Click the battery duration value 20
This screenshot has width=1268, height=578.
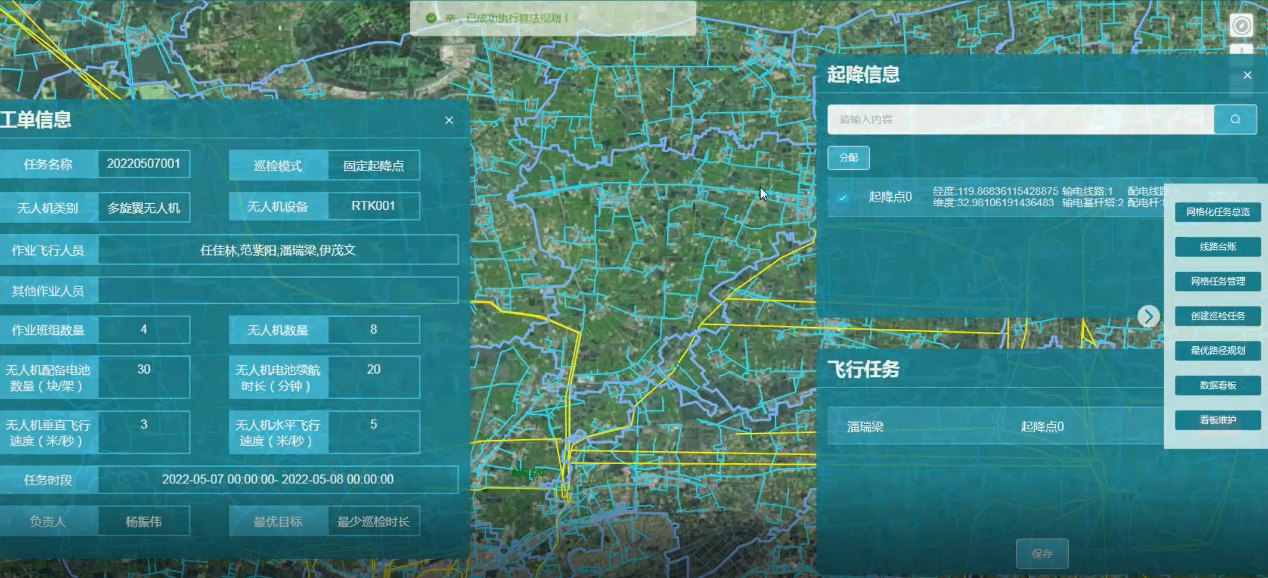click(x=374, y=377)
